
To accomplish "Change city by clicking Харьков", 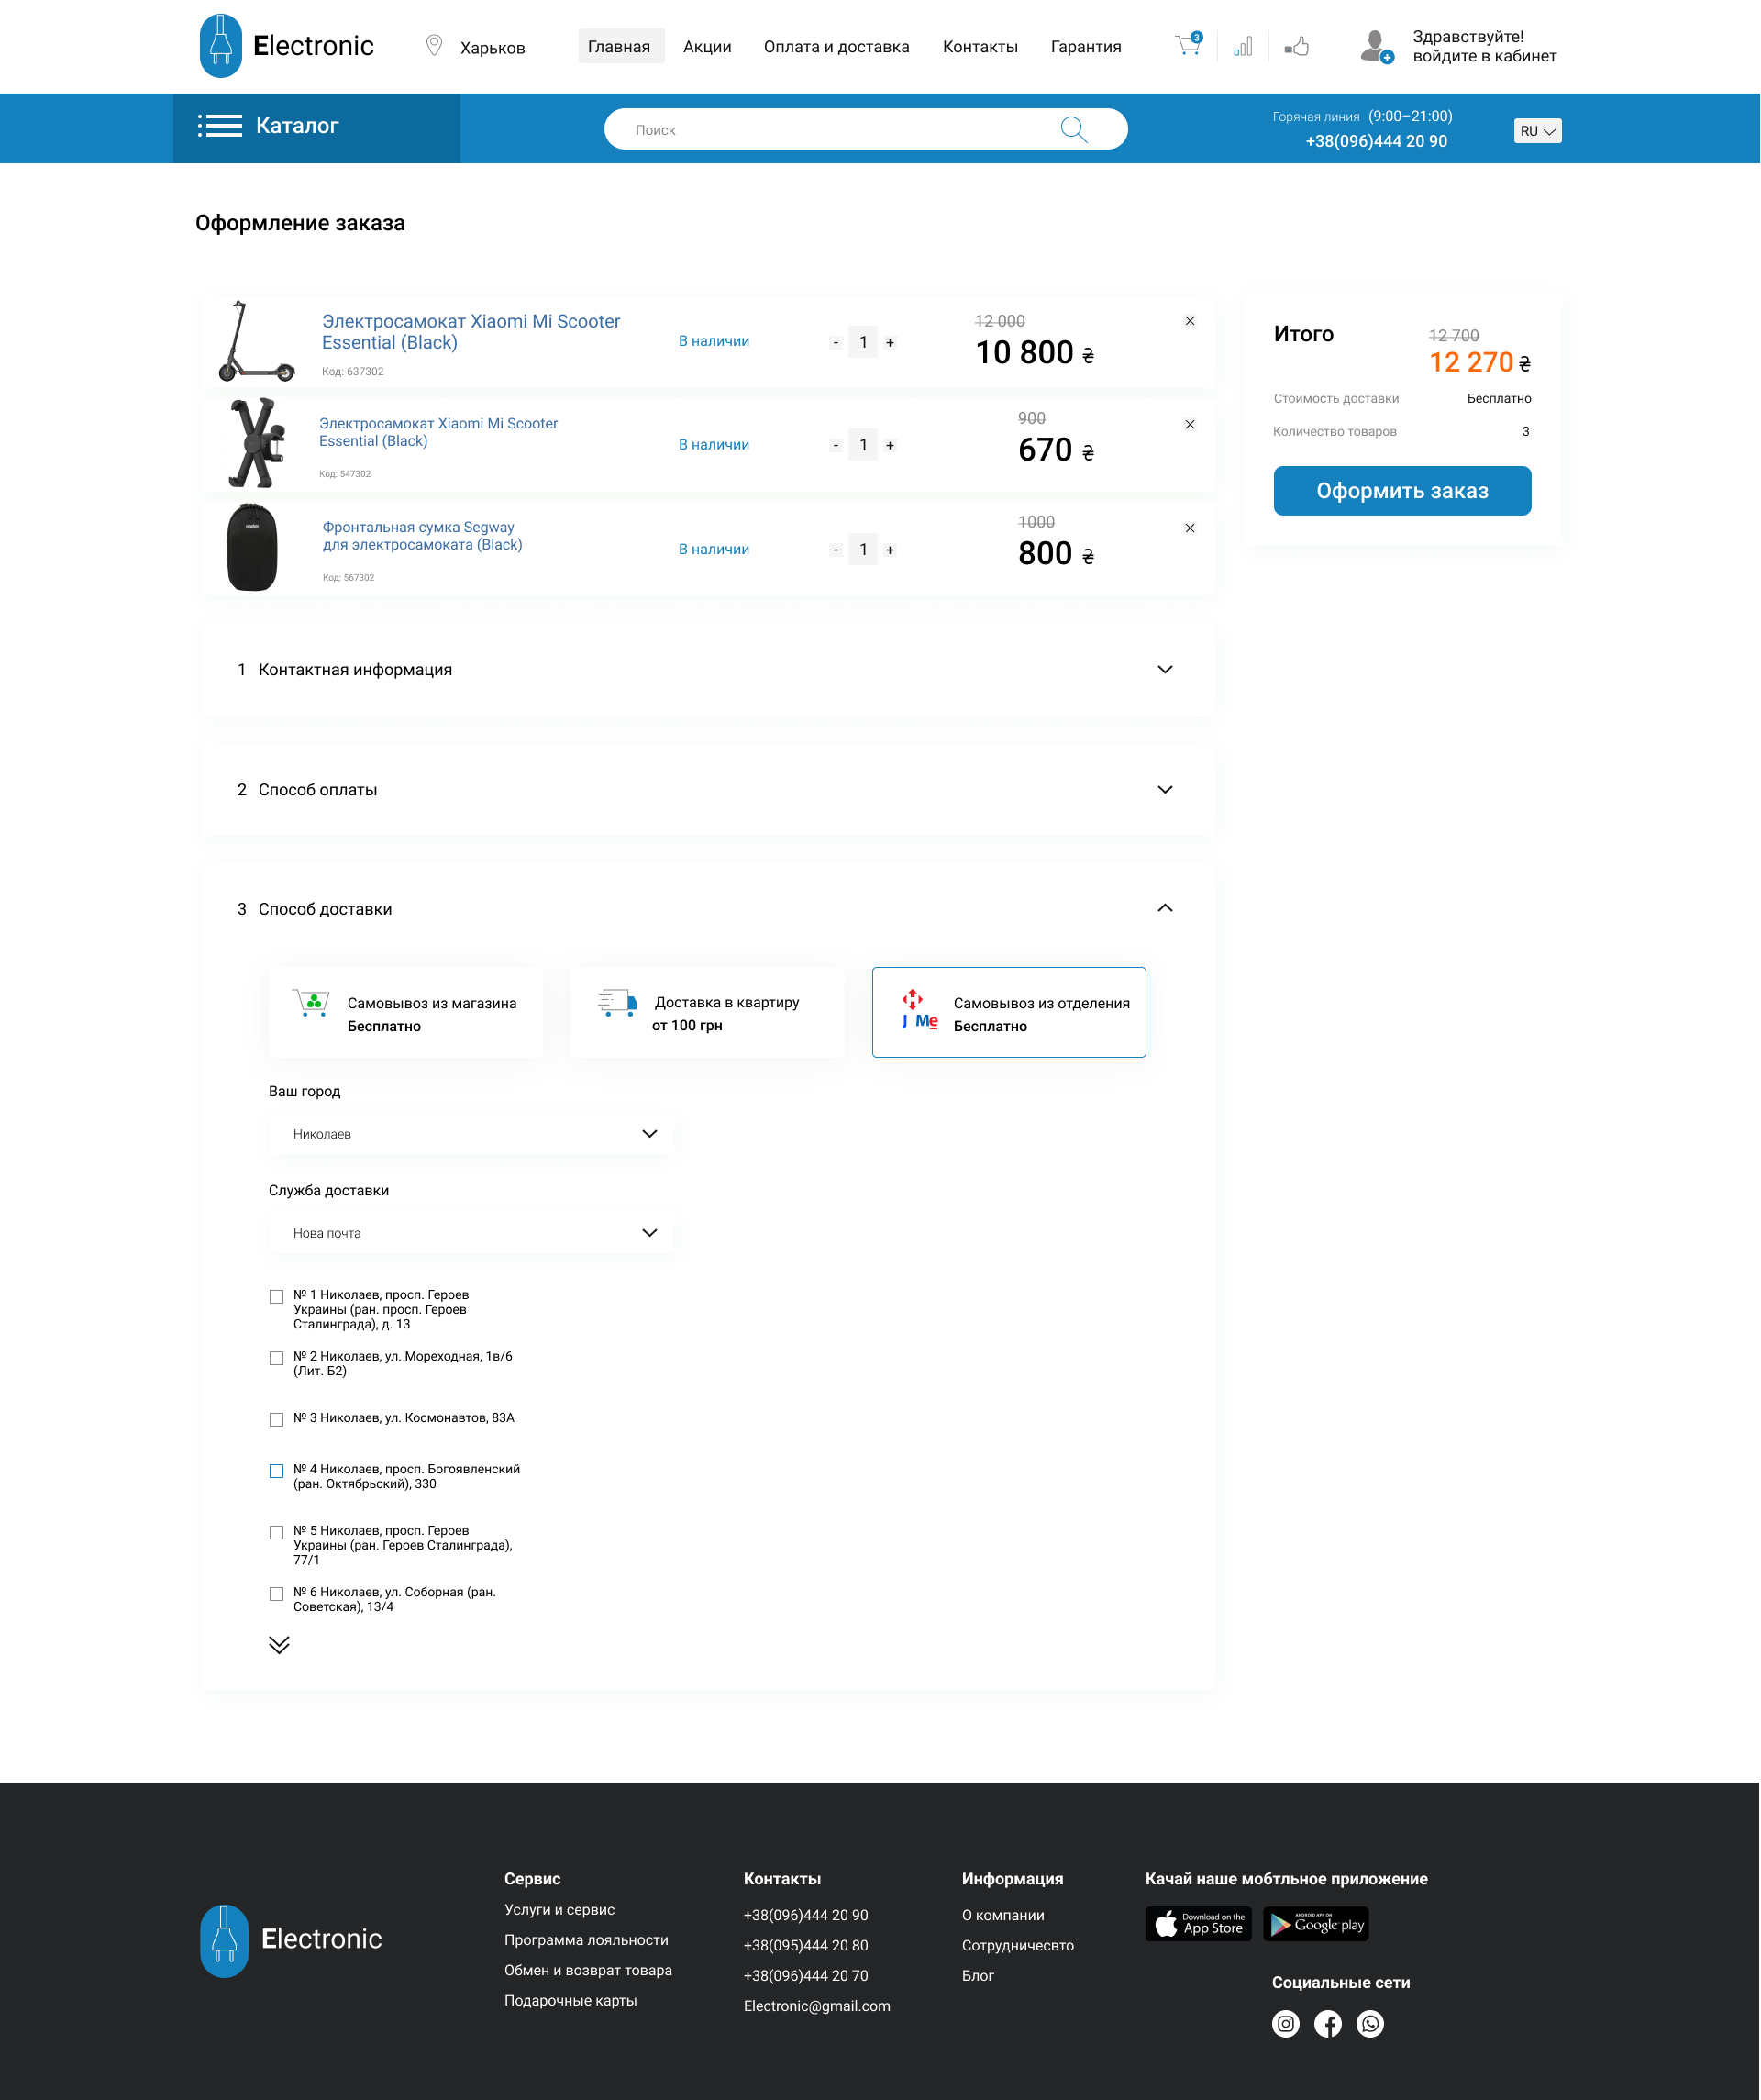I will click(x=493, y=48).
